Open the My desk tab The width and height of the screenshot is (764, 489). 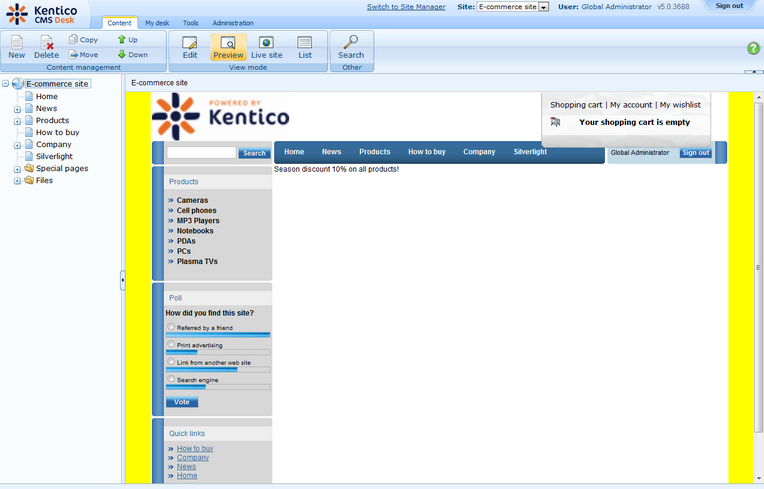click(157, 23)
